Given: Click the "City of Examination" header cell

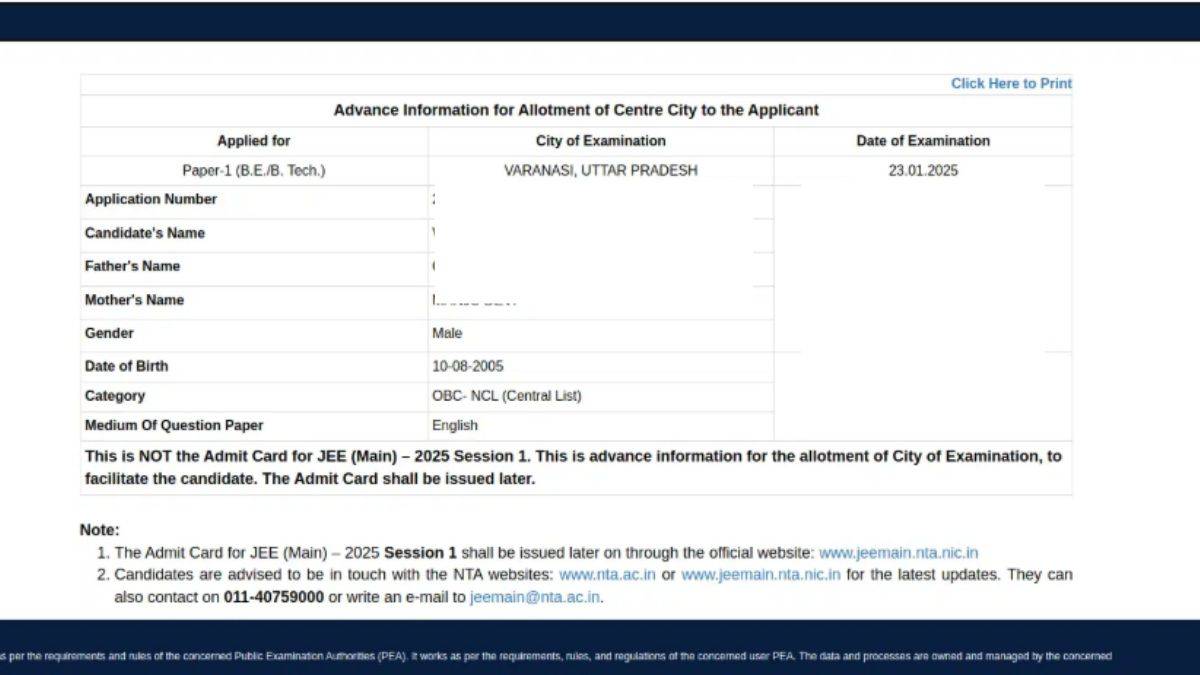Looking at the screenshot, I should pos(599,140).
